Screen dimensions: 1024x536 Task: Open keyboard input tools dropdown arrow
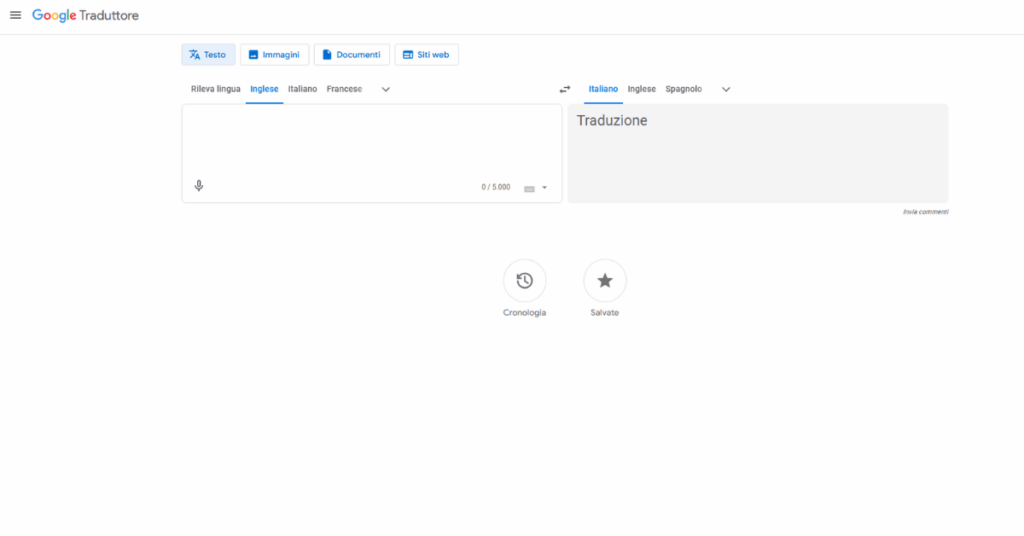[x=545, y=187]
